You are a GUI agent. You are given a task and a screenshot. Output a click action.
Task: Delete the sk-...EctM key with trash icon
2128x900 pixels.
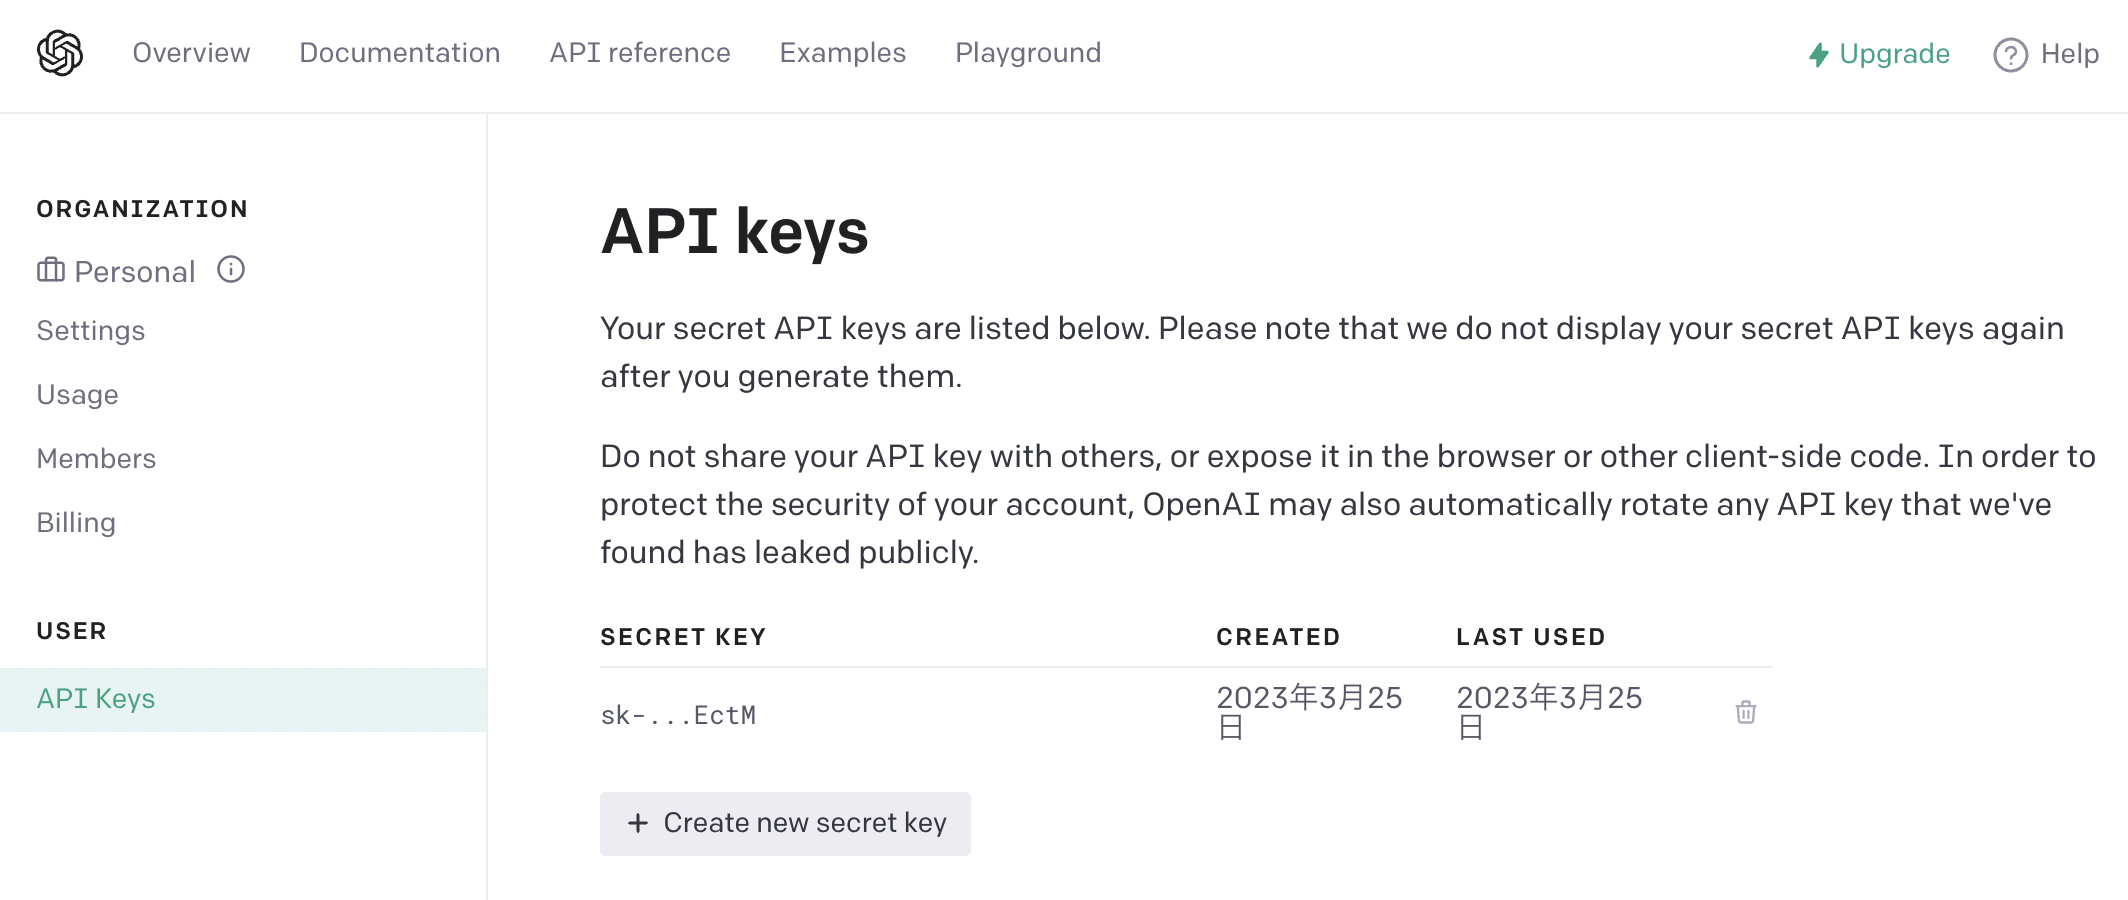point(1746,712)
